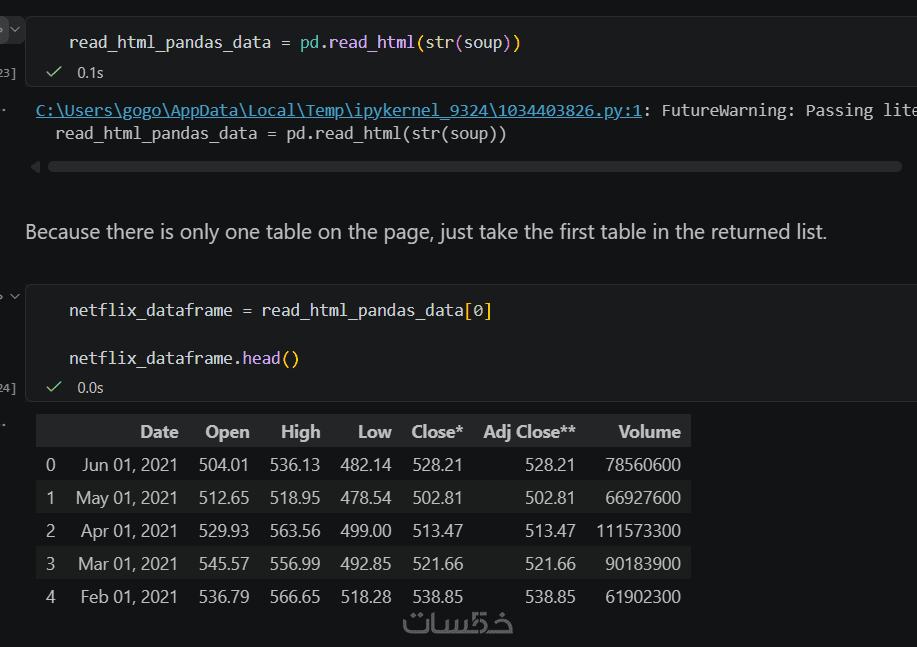The width and height of the screenshot is (917, 647).
Task: Click the read_html_pandas_data[0] assignment line
Action: 280,311
